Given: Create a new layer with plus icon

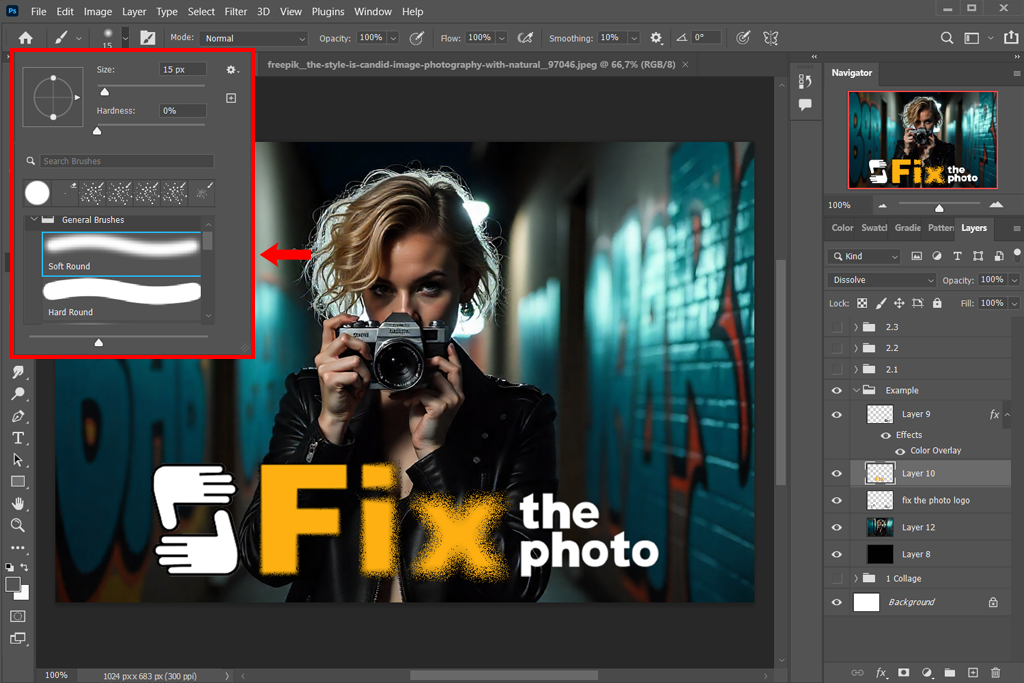Looking at the screenshot, I should point(971,673).
